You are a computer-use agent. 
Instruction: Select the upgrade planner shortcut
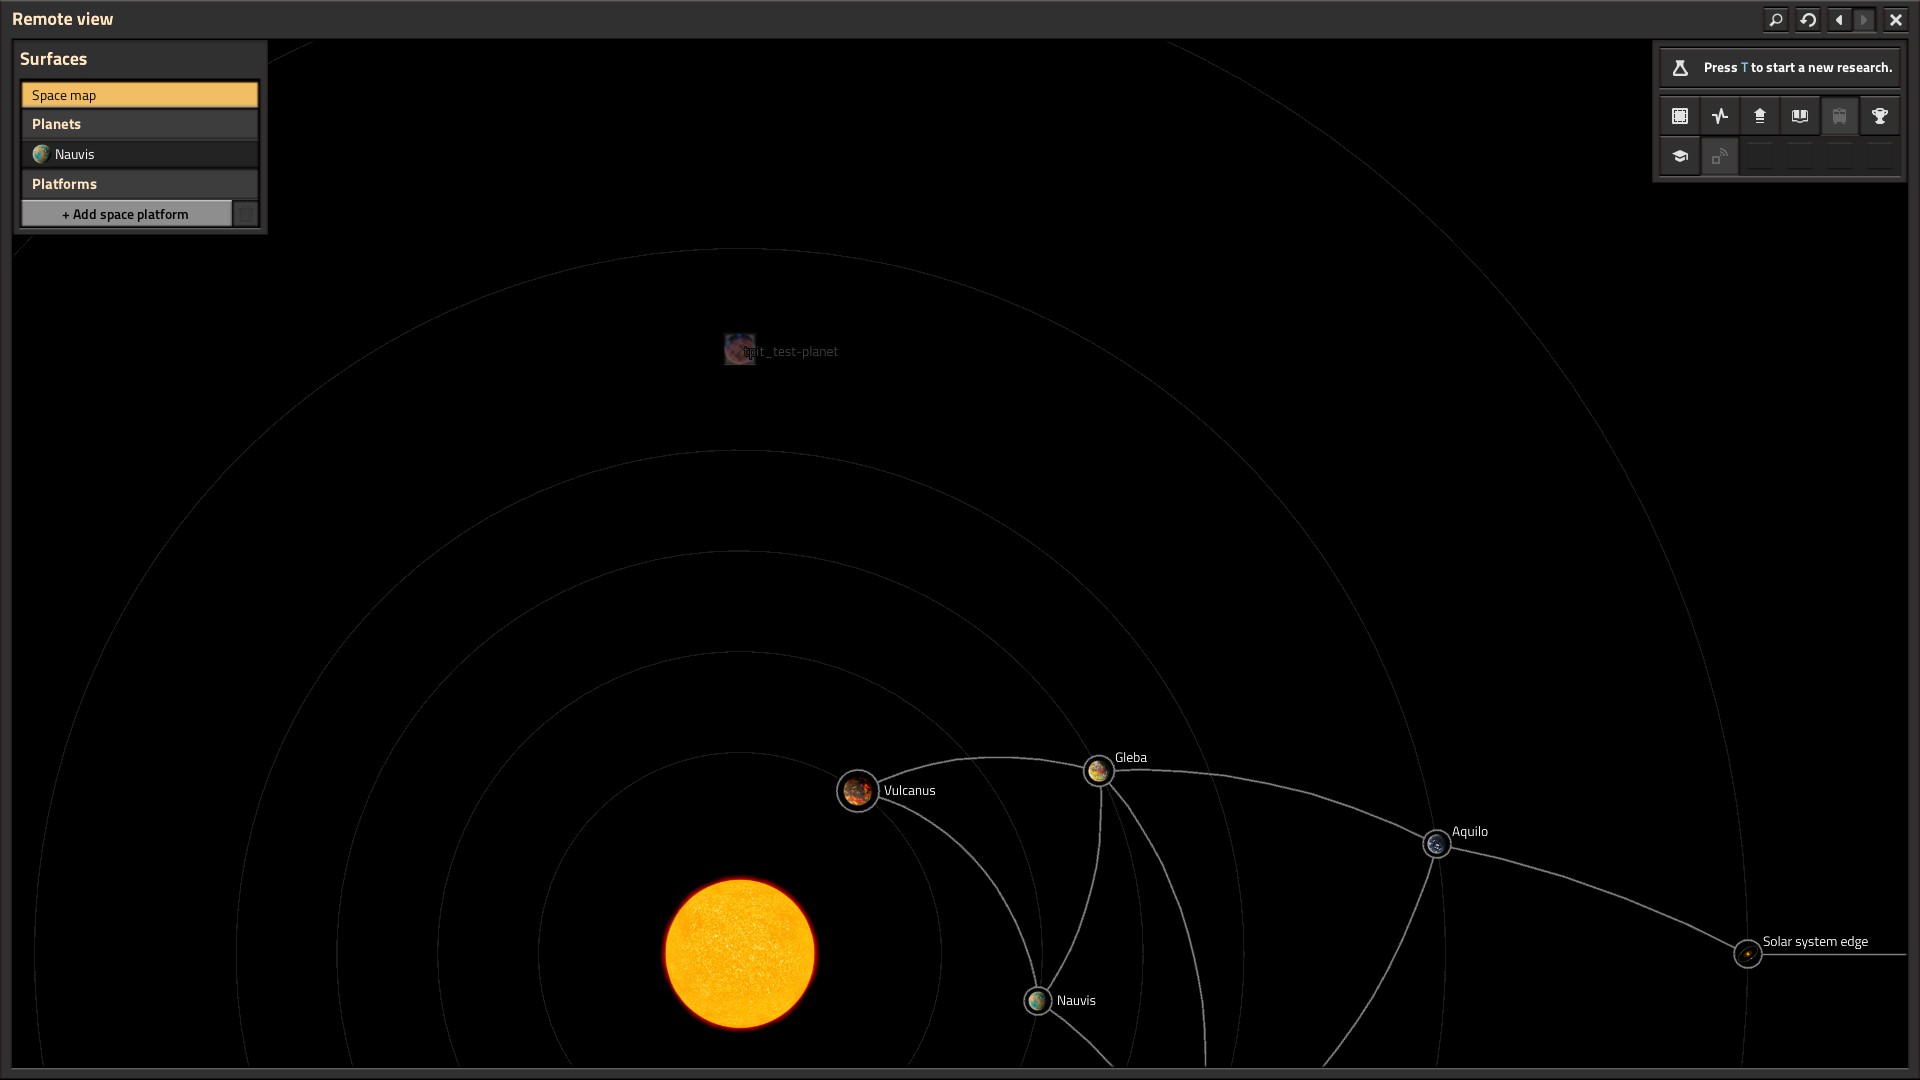pyautogui.click(x=1760, y=116)
